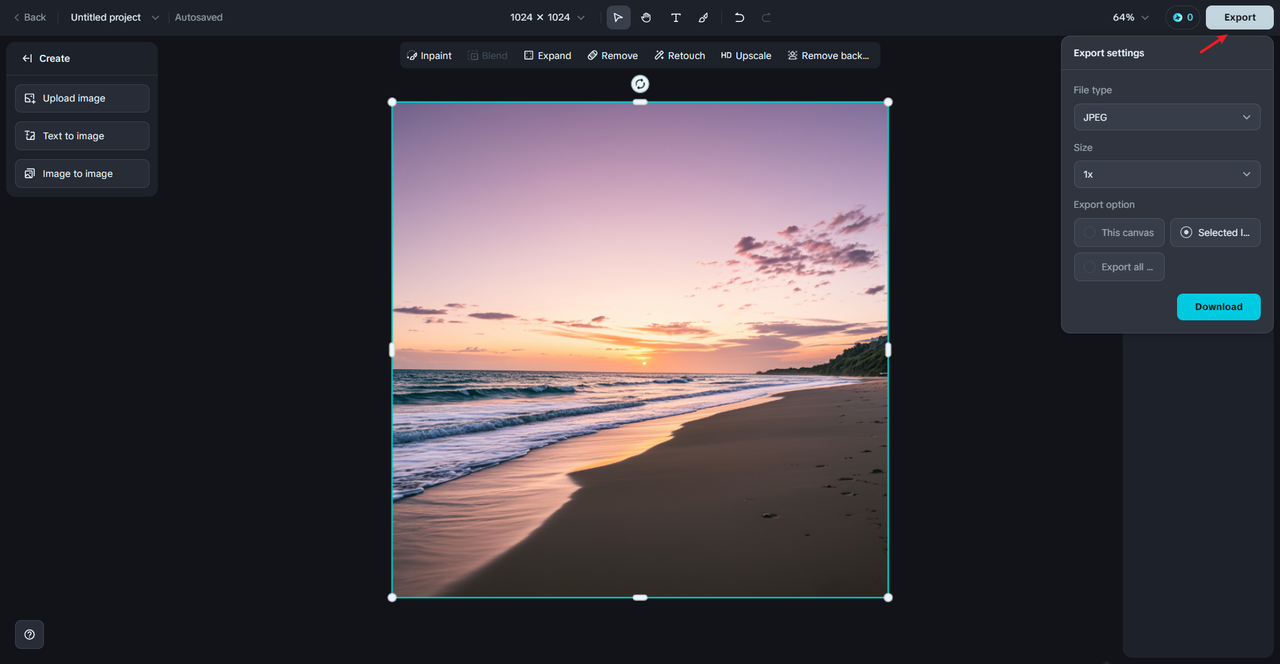Run Remove background on the image
The width and height of the screenshot is (1280, 664).
[829, 55]
